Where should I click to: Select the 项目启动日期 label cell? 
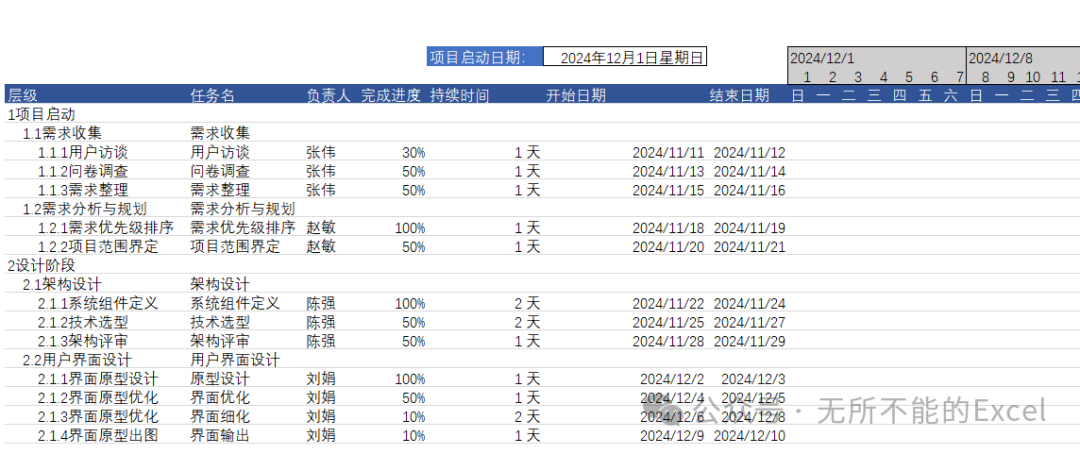(x=485, y=57)
